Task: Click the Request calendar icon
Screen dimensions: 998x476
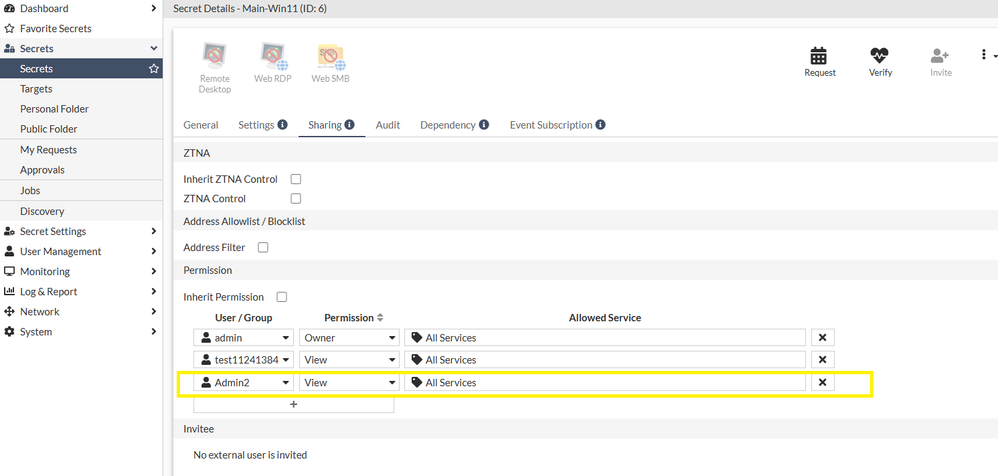Action: (820, 56)
